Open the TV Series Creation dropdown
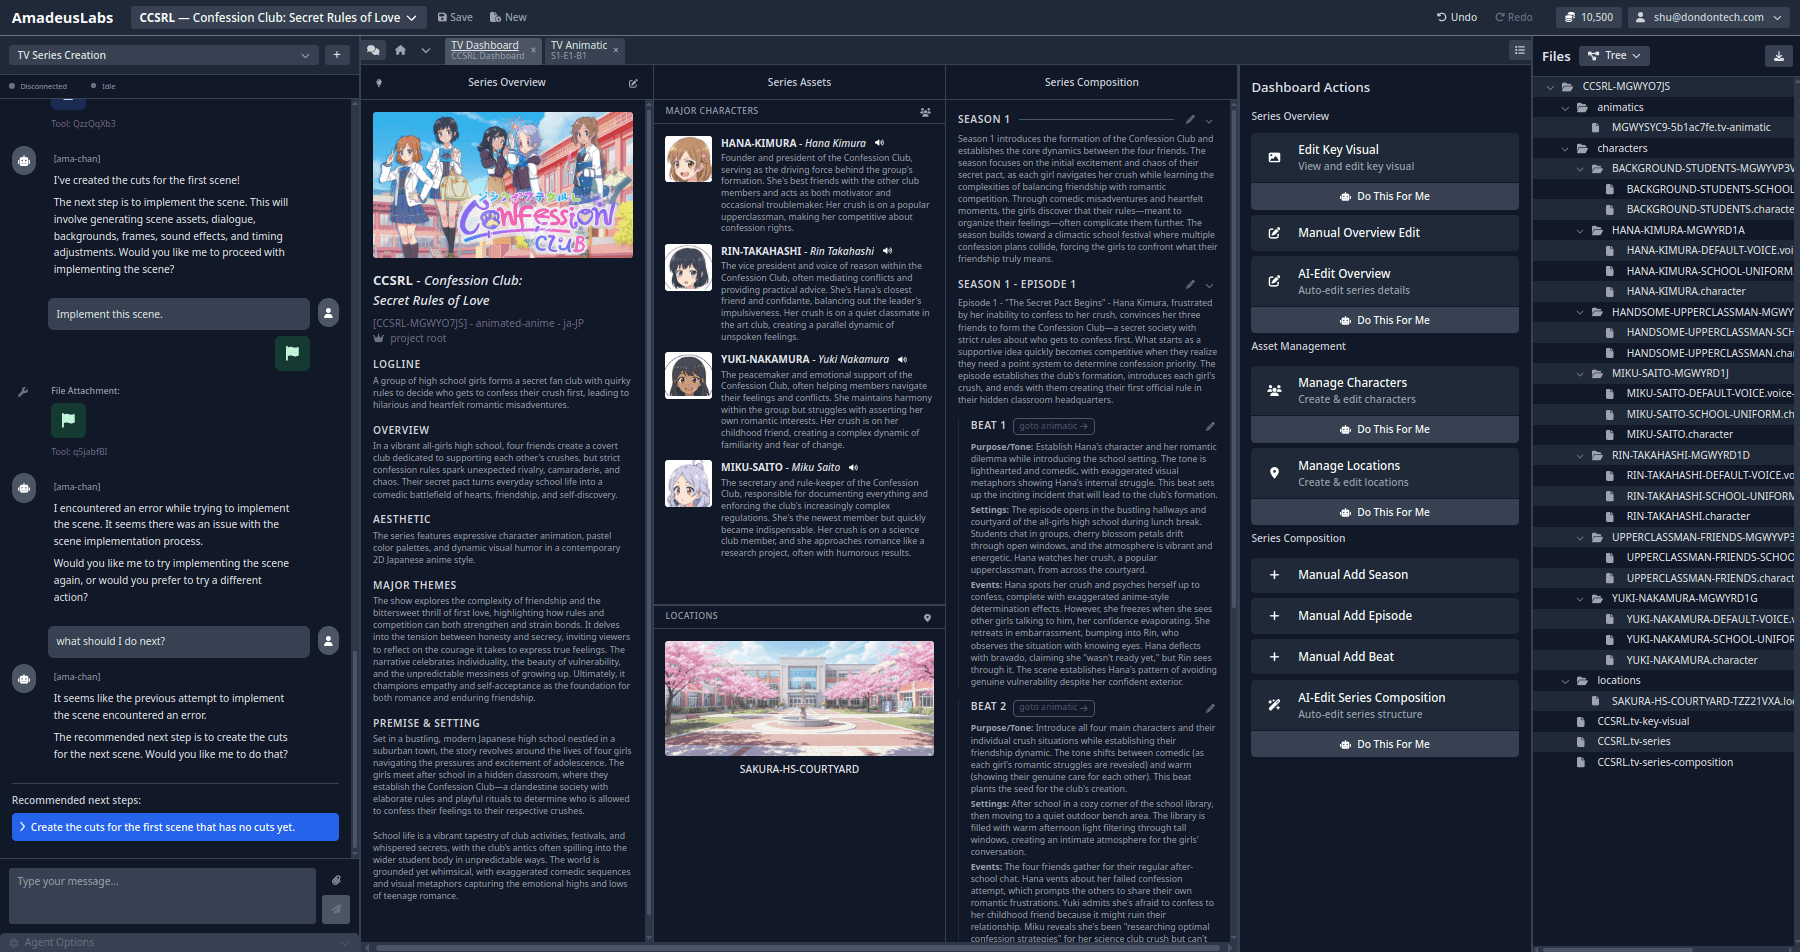 [162, 55]
